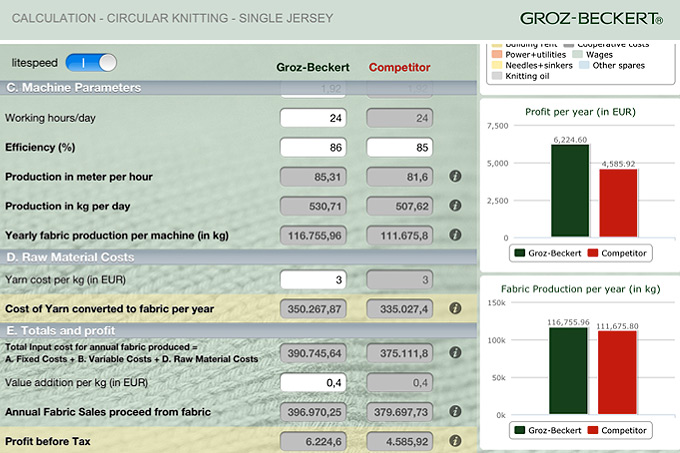Select Competitor yarn cost total 335.027,4
Screen dimensions: 680x453
coord(400,309)
